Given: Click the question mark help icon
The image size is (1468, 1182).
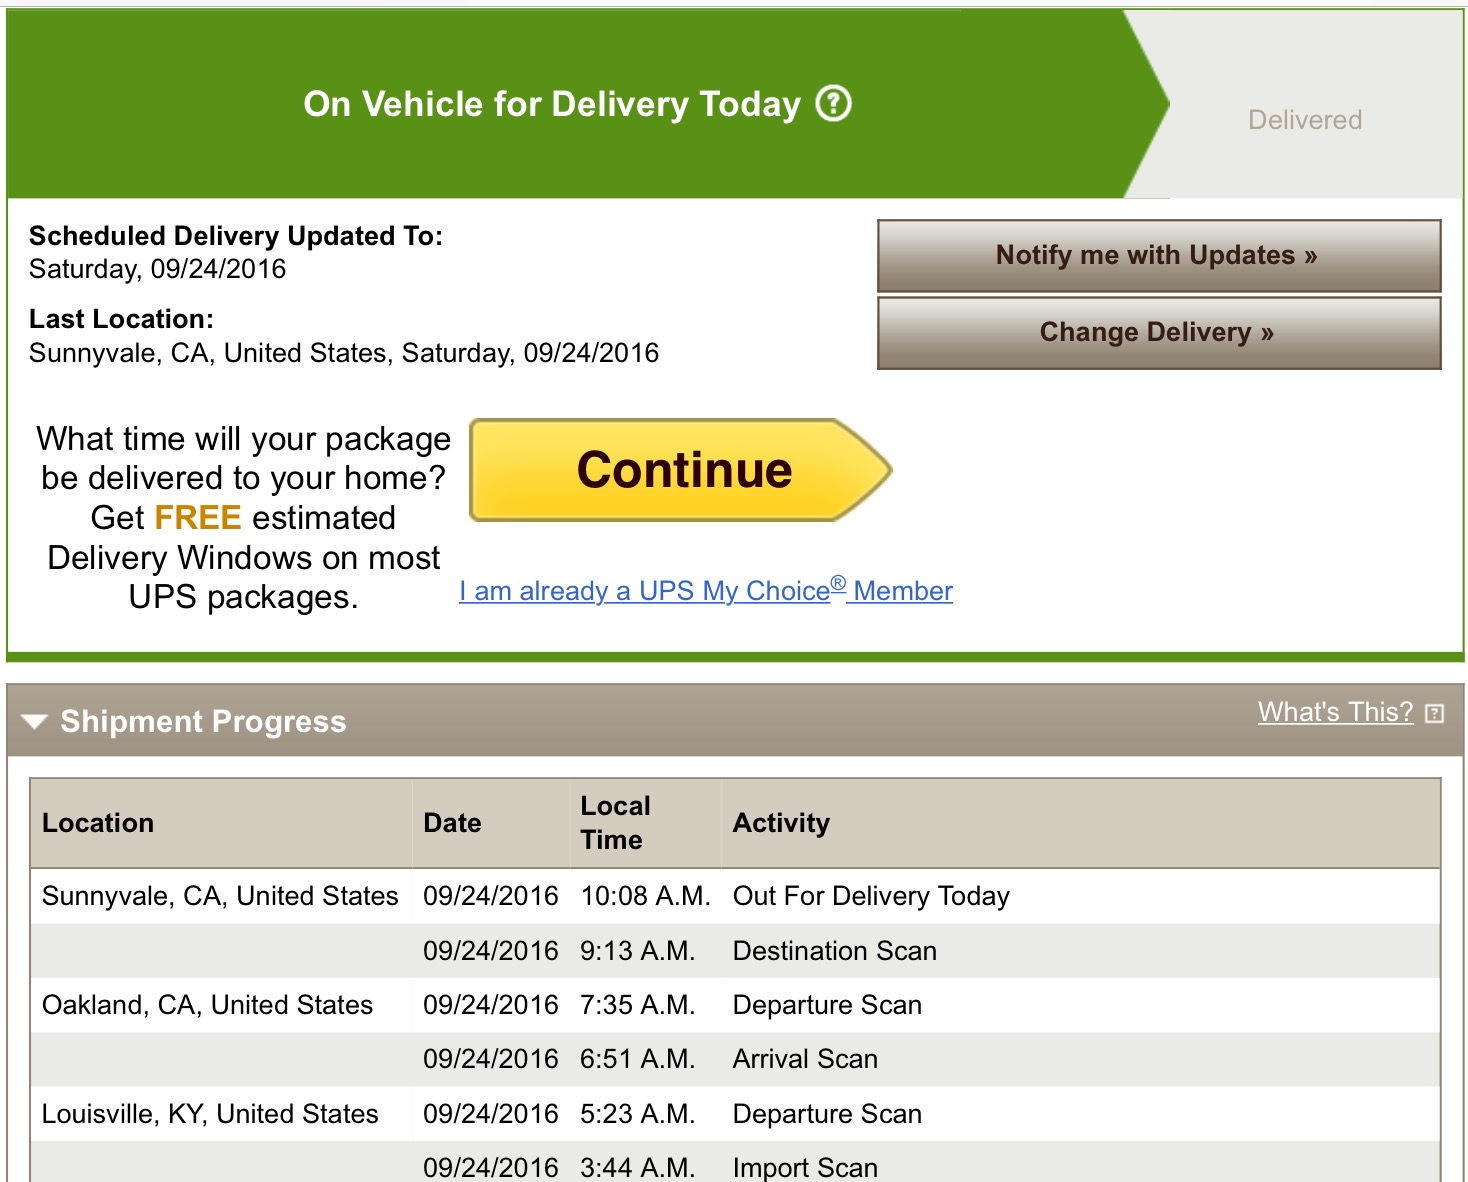Looking at the screenshot, I should click(x=834, y=103).
